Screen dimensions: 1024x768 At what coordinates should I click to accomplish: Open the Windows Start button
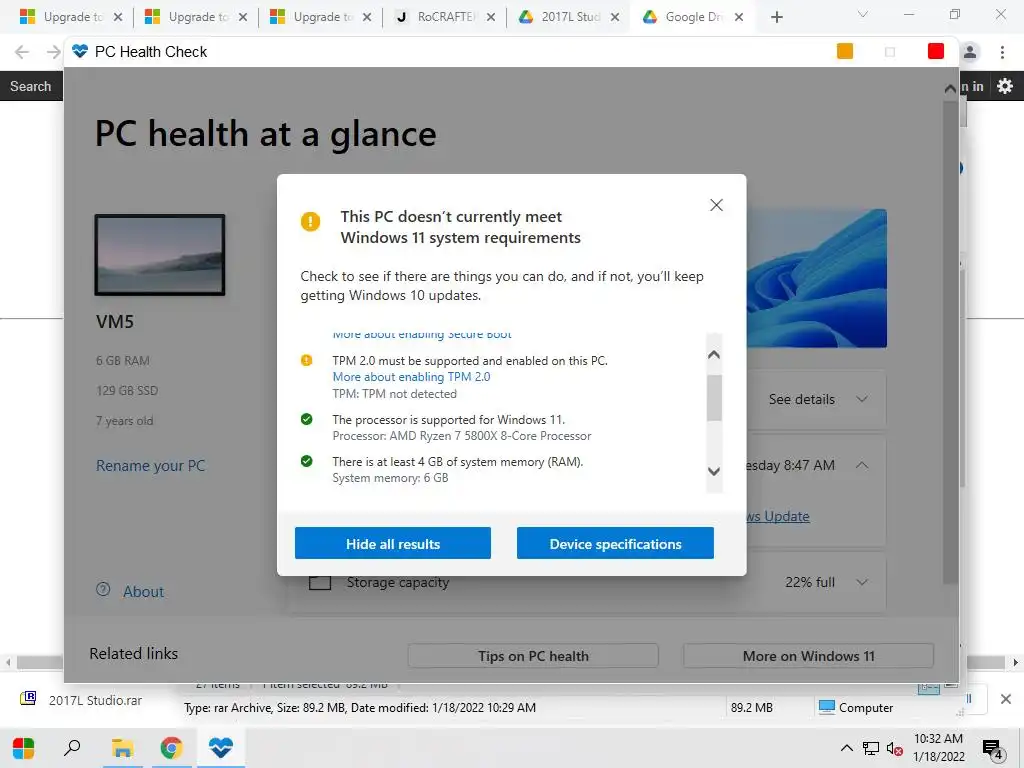pos(24,748)
